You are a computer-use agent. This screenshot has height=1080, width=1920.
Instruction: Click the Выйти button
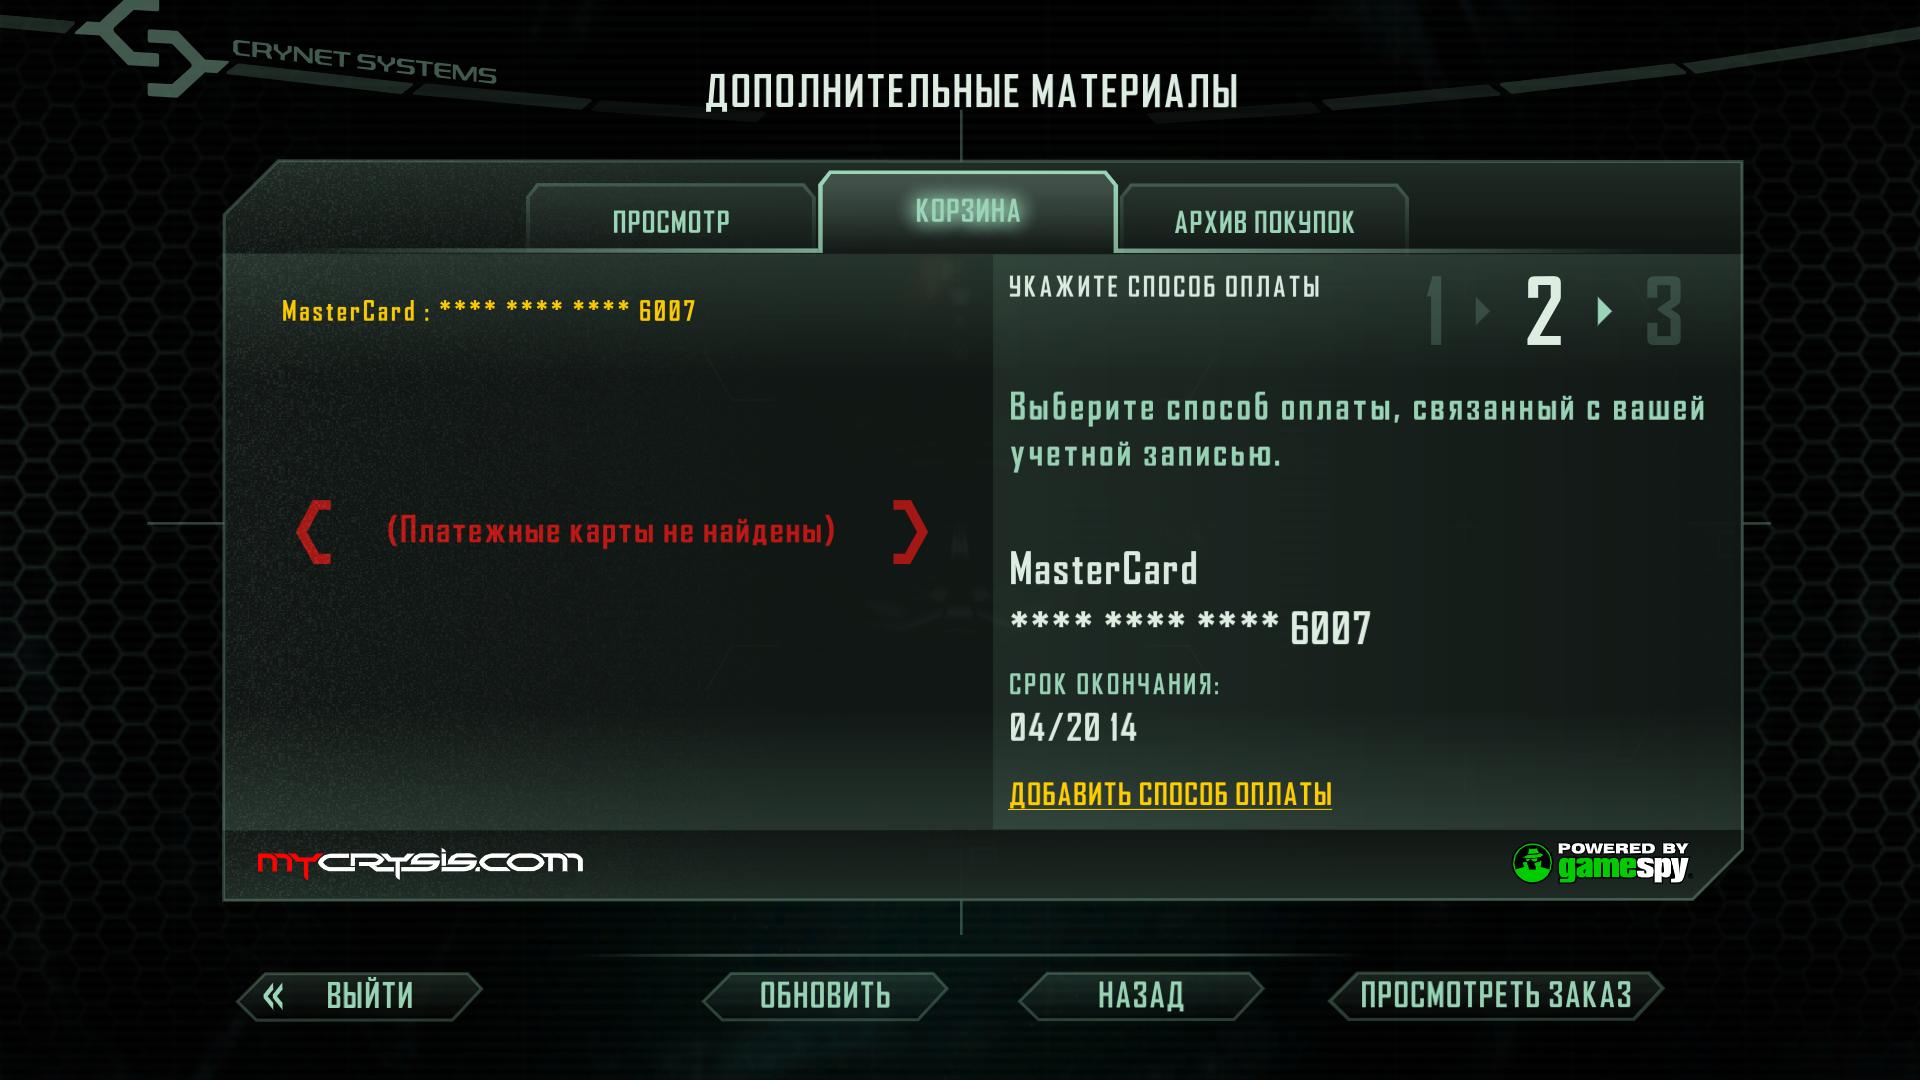pyautogui.click(x=360, y=996)
